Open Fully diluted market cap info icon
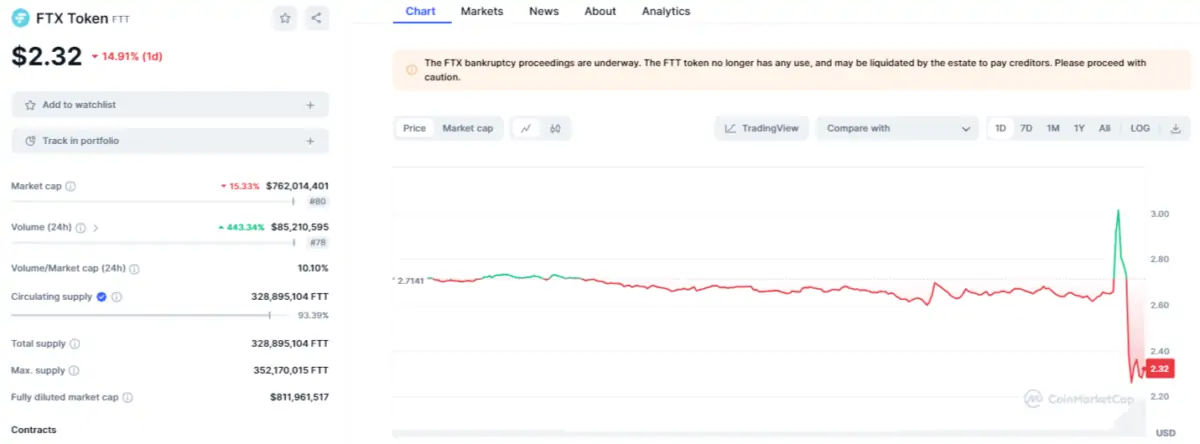 (127, 398)
